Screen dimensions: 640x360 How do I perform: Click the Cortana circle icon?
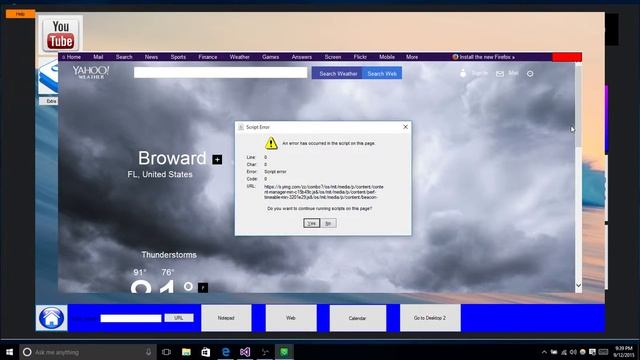[27, 352]
